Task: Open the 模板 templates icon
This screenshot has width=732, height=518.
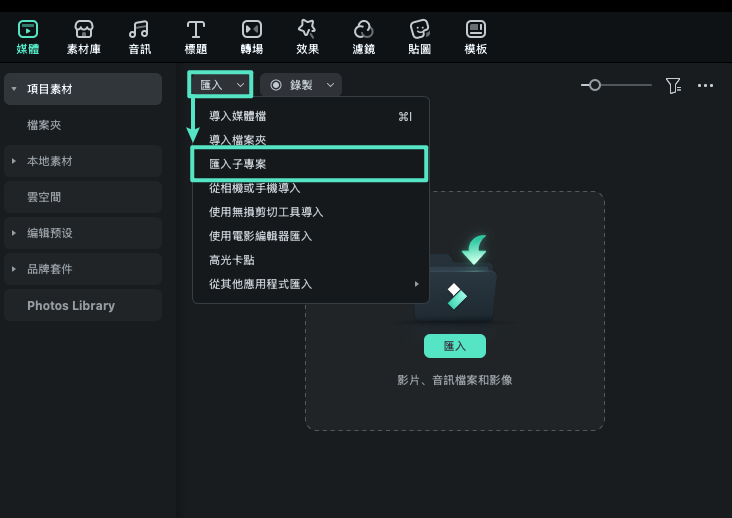Action: [476, 29]
